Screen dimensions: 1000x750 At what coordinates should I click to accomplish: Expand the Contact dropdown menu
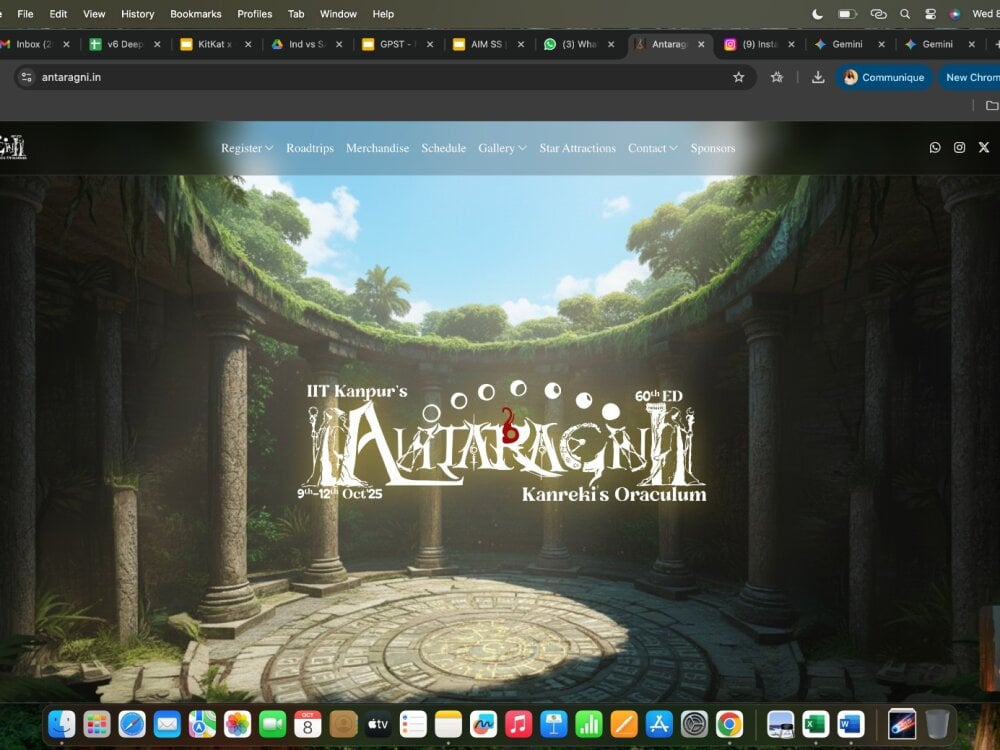coord(652,148)
